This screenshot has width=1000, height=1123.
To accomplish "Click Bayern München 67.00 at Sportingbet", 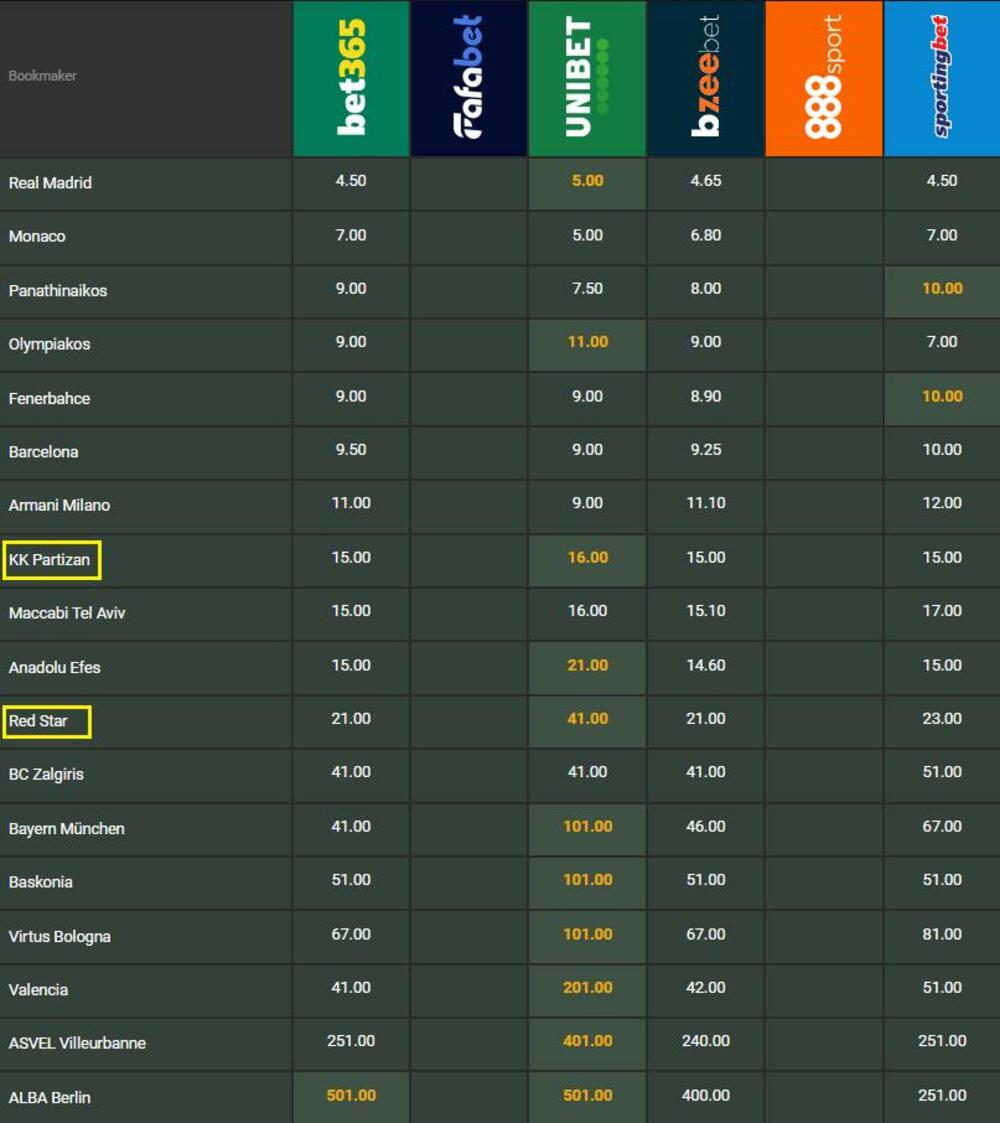I will click(941, 827).
